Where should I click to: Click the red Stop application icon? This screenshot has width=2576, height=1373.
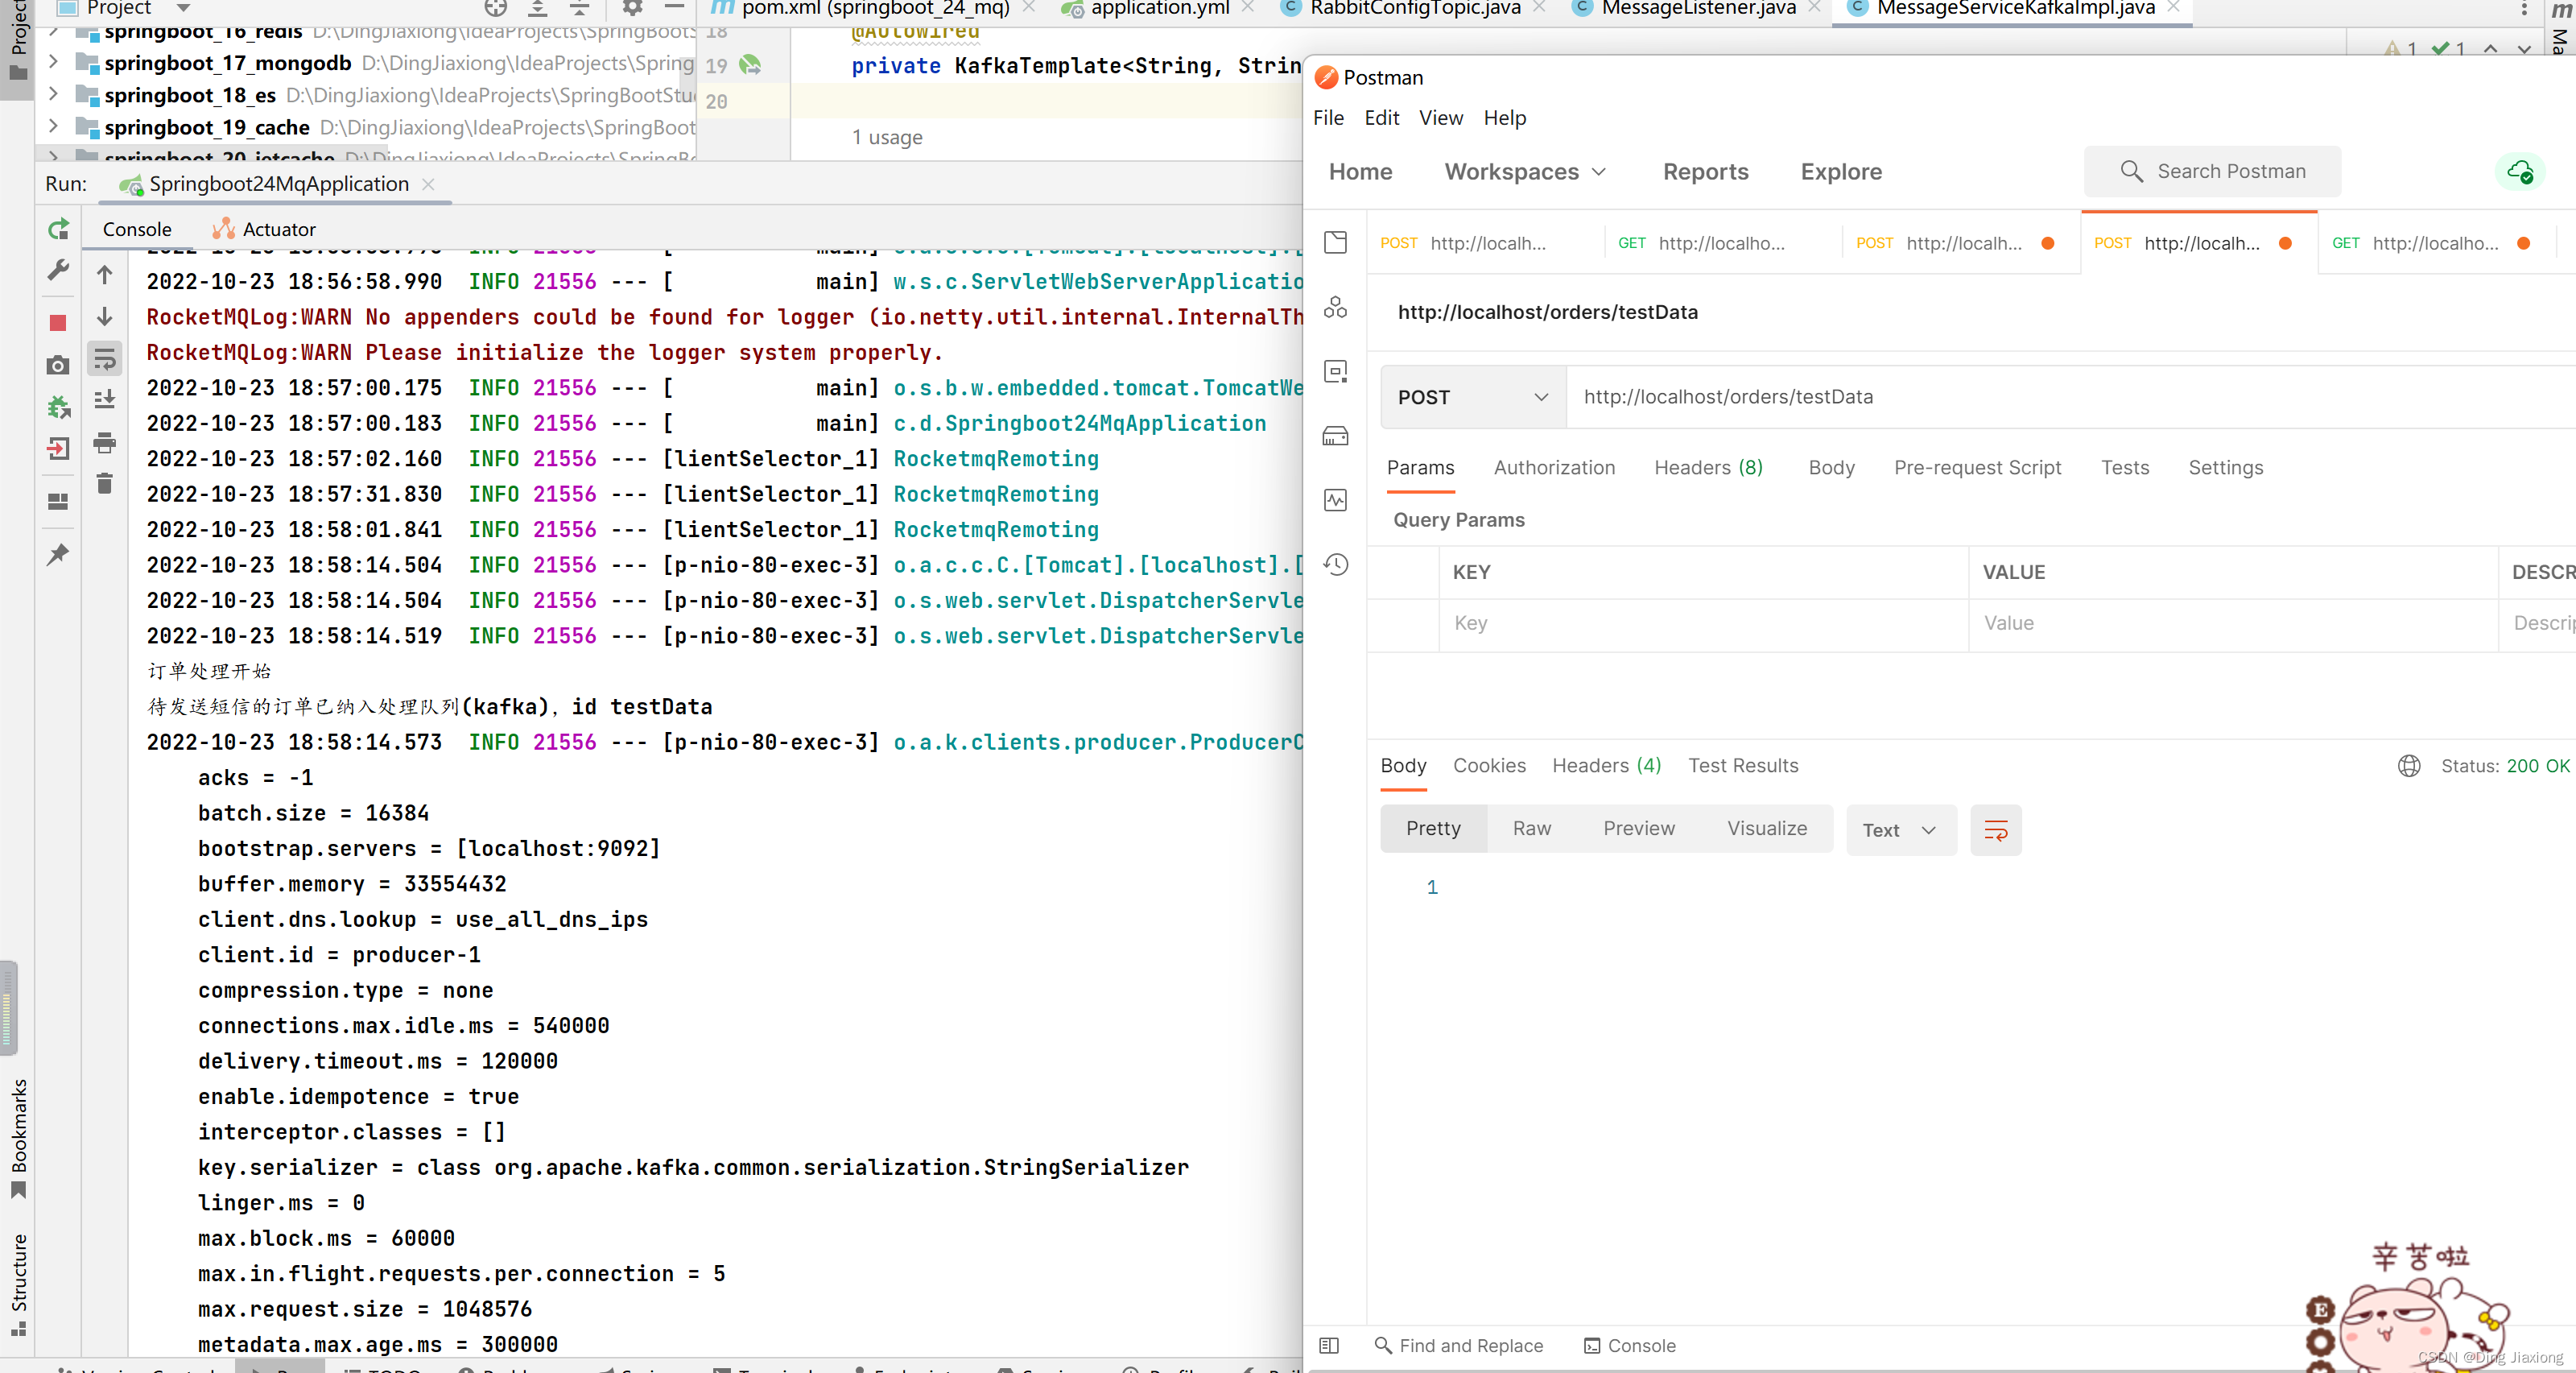[x=58, y=323]
